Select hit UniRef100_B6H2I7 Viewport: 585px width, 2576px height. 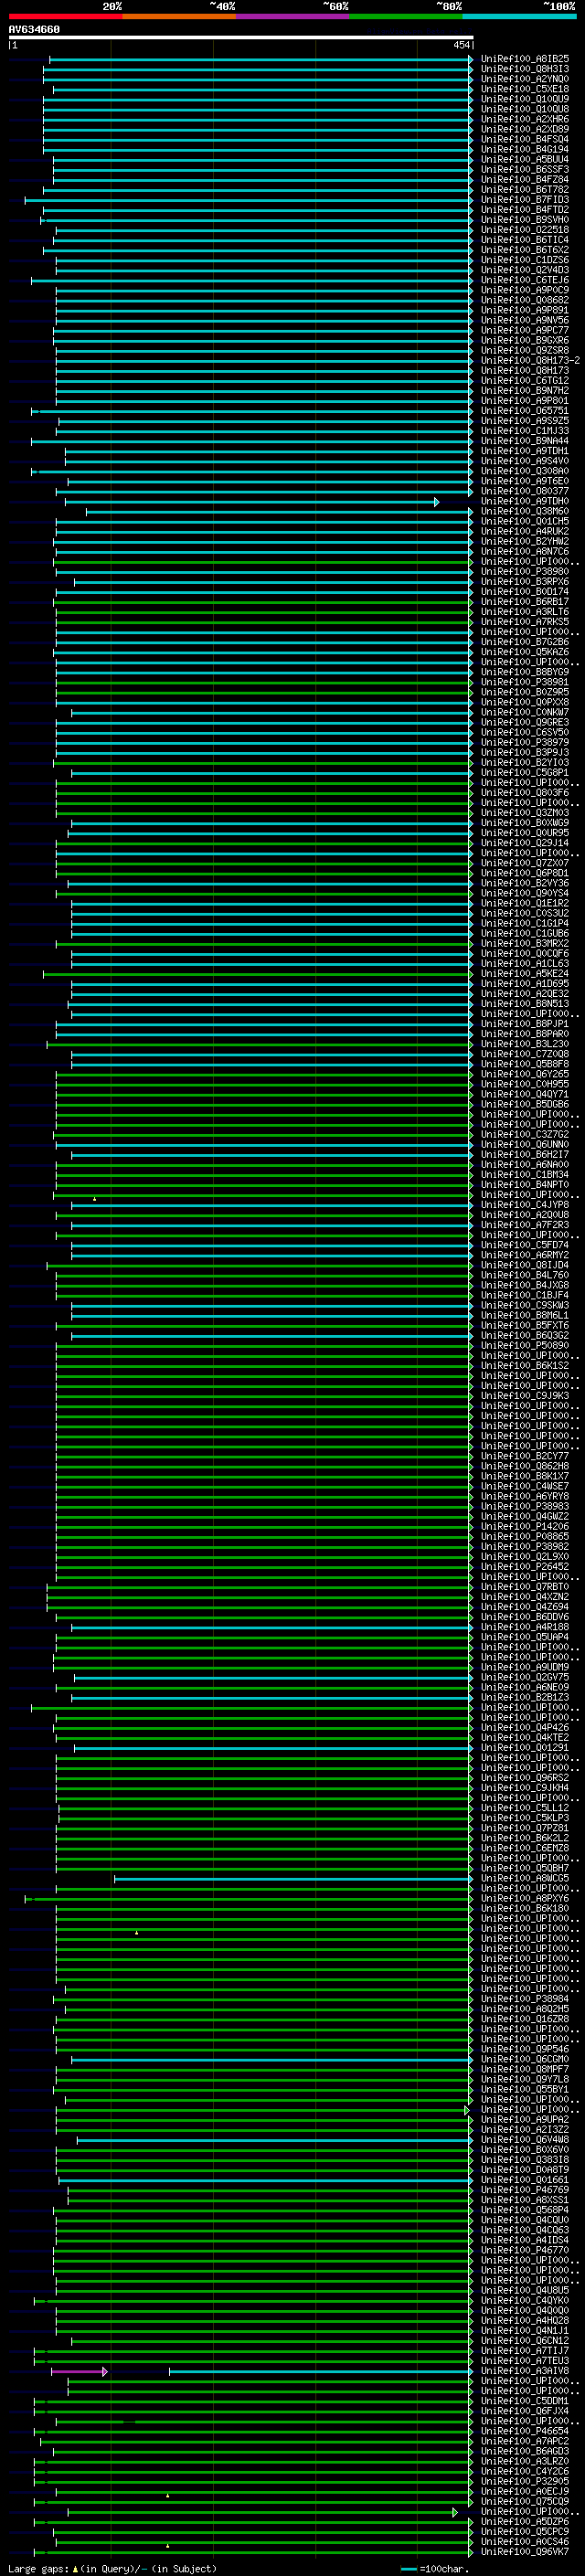pos(525,1155)
